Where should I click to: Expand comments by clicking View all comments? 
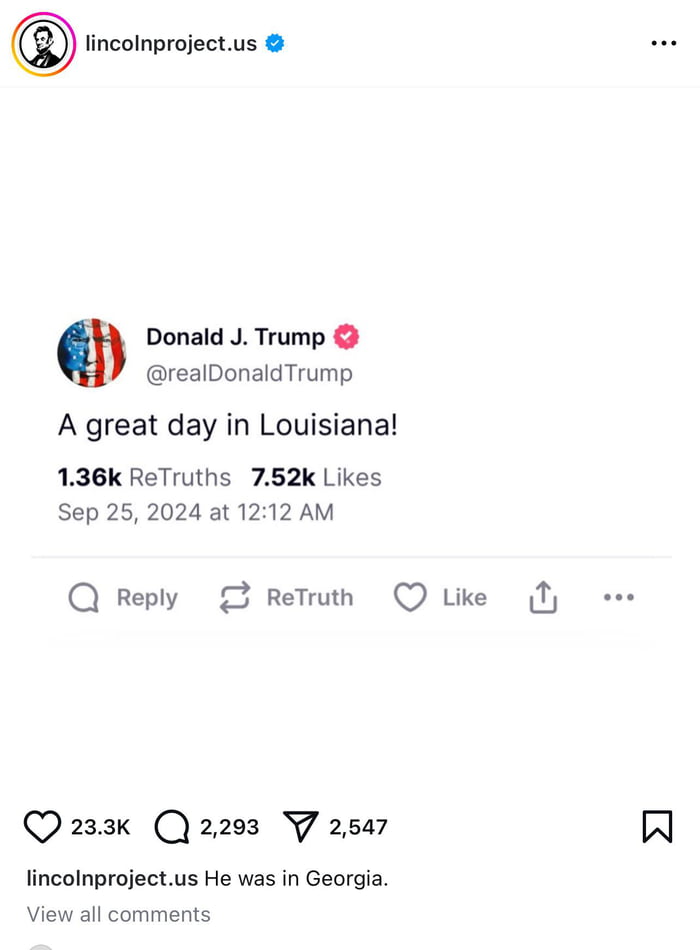(x=118, y=914)
